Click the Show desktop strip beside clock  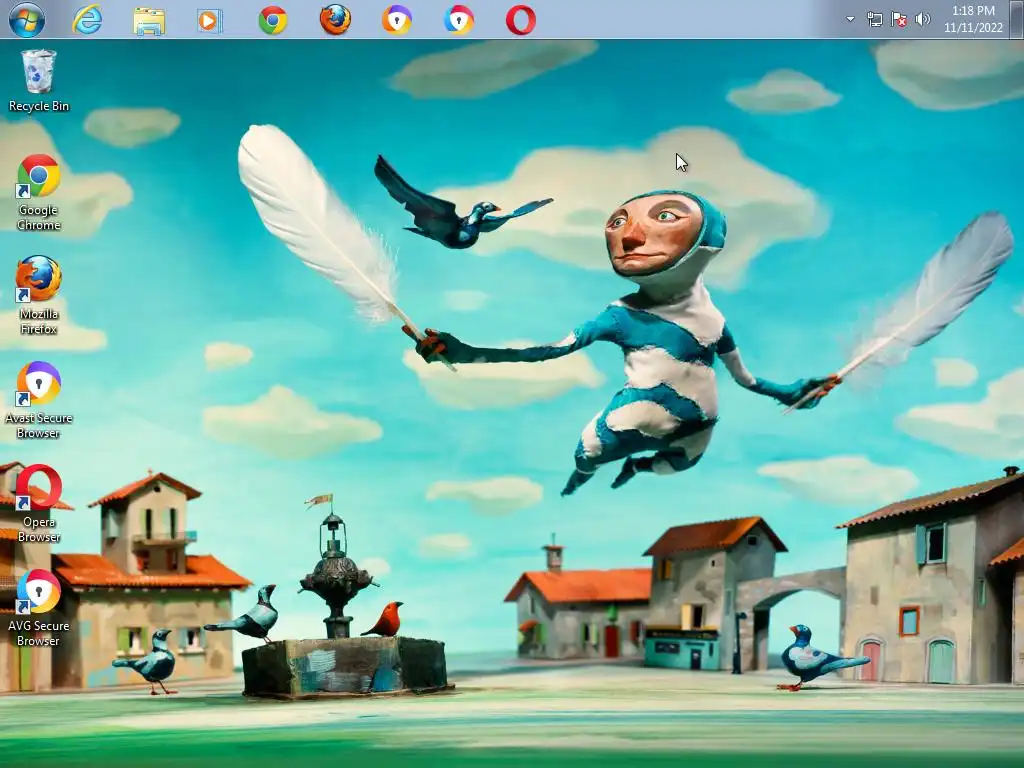pyautogui.click(x=1017, y=19)
